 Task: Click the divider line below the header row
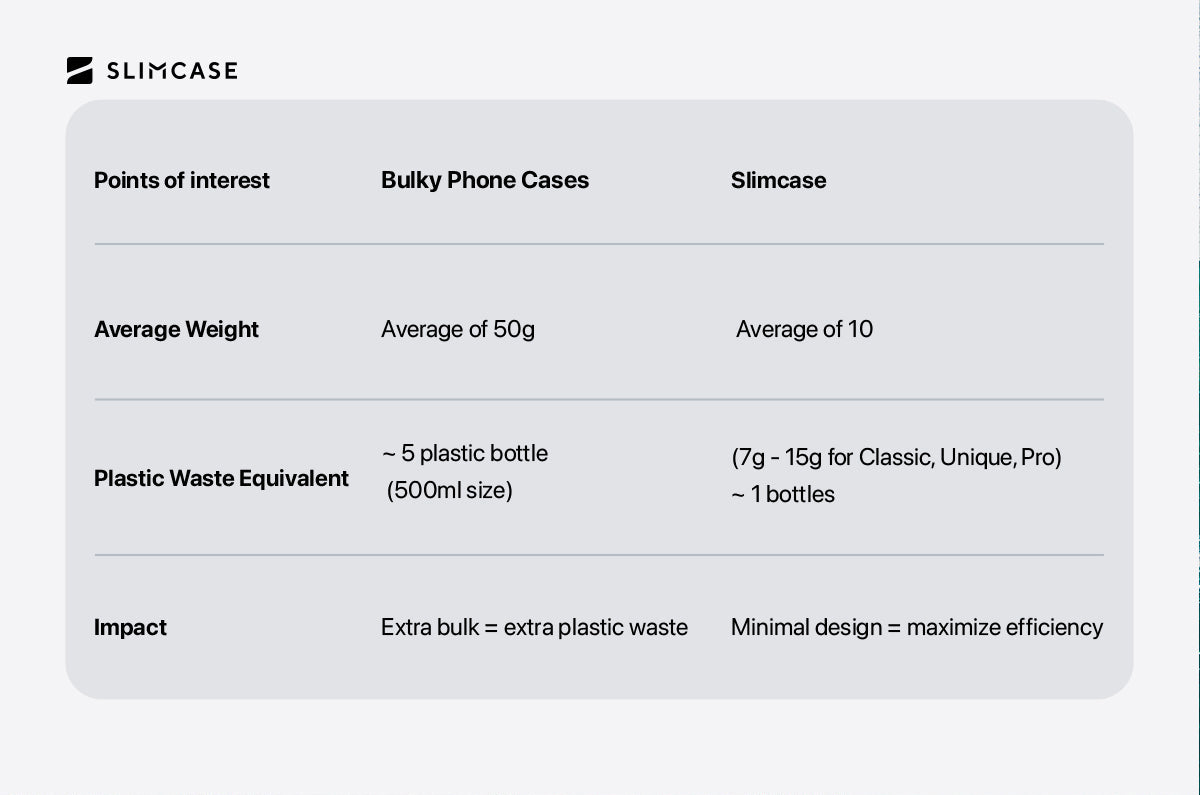tap(599, 244)
